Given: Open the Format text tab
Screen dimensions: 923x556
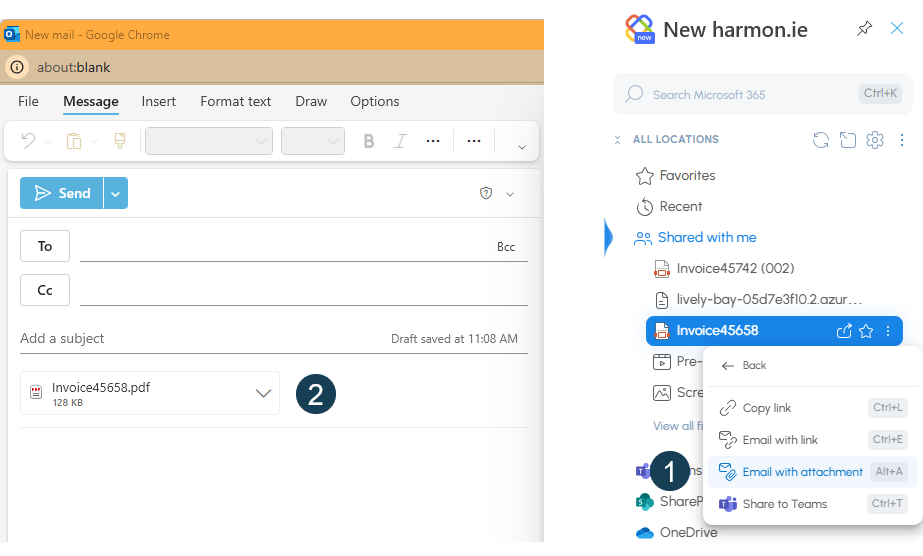Looking at the screenshot, I should tap(235, 101).
